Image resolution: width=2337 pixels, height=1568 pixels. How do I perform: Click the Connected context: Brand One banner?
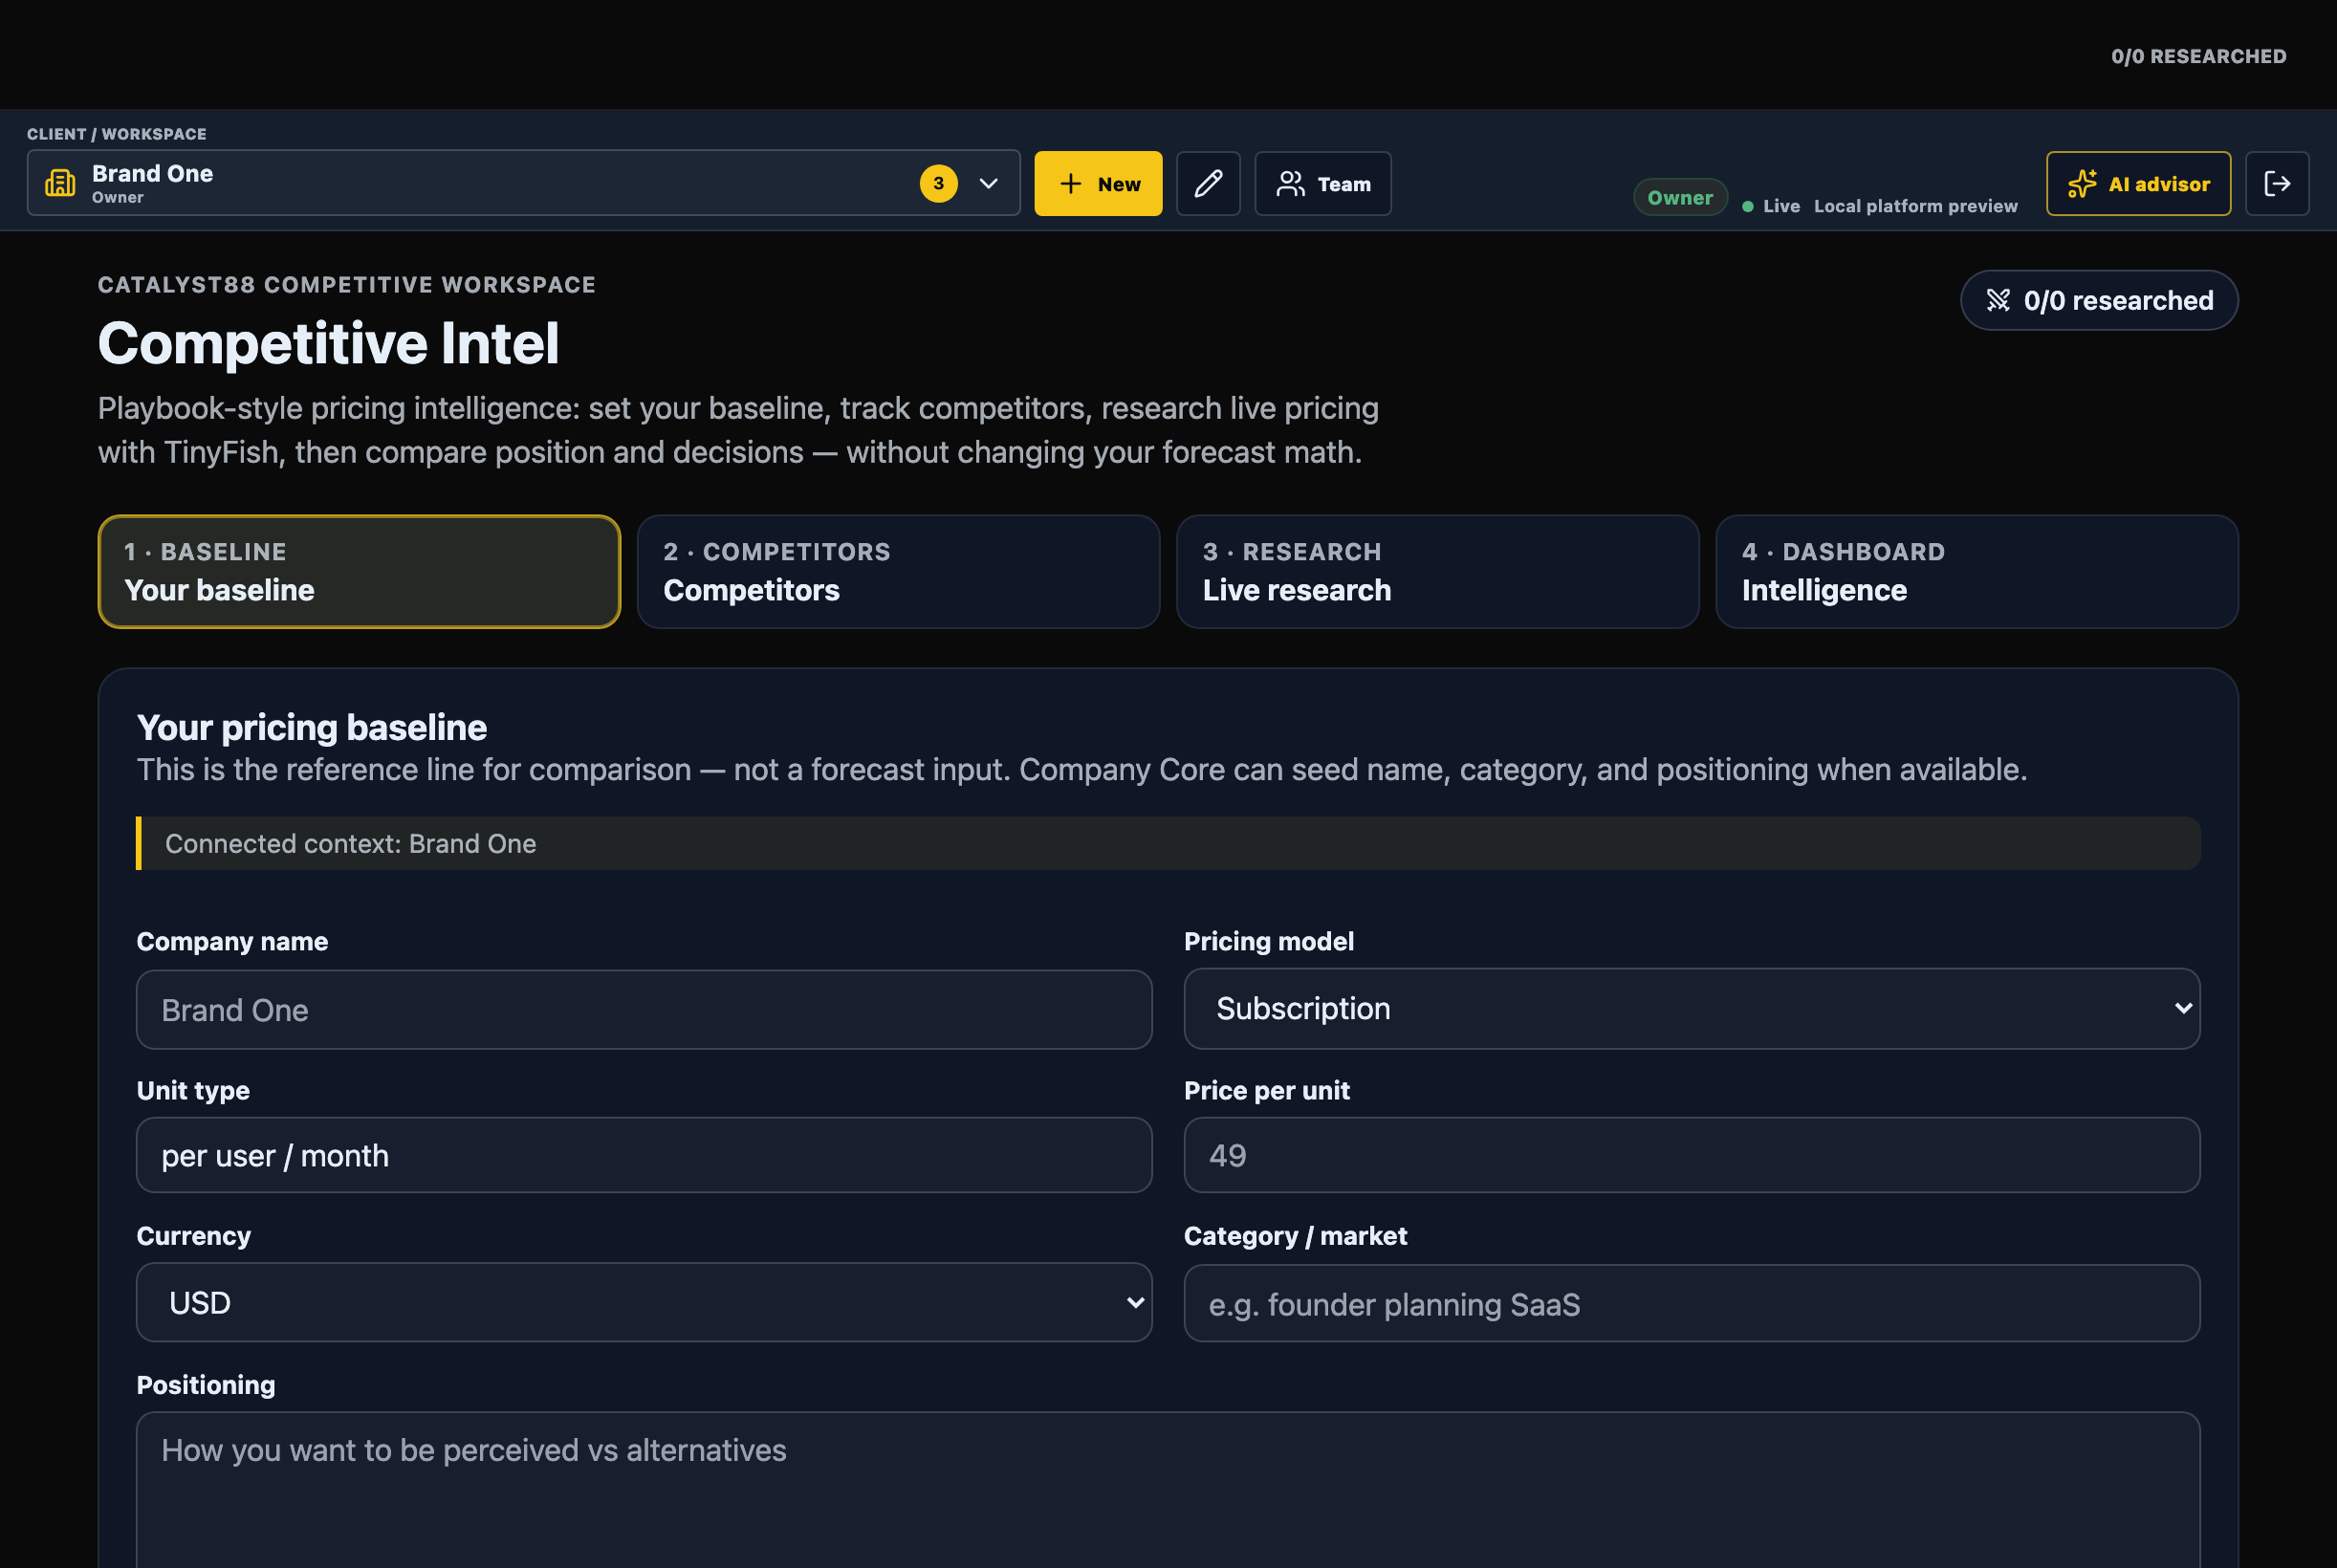[1168, 843]
